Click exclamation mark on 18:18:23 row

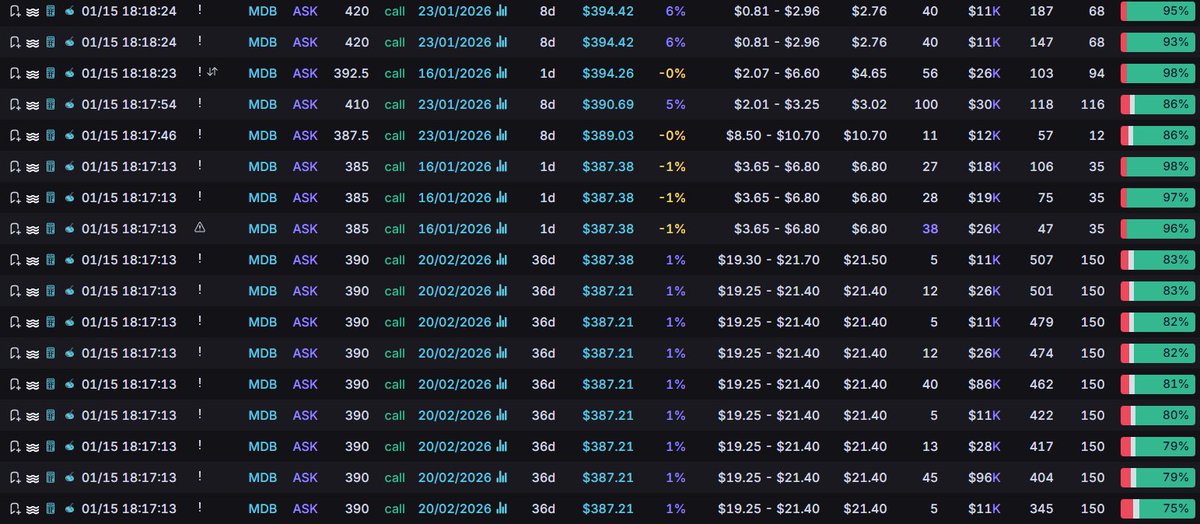[200, 73]
